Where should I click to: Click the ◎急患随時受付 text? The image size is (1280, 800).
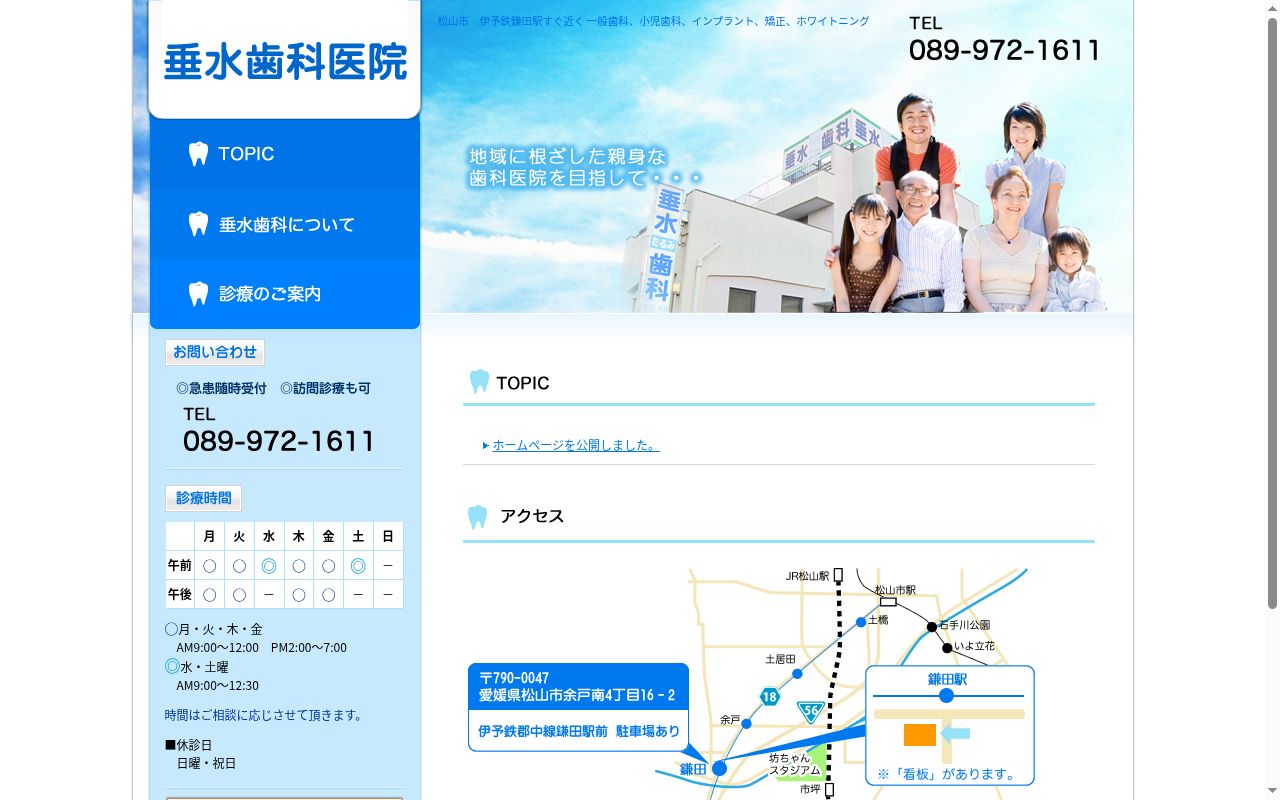(x=221, y=388)
